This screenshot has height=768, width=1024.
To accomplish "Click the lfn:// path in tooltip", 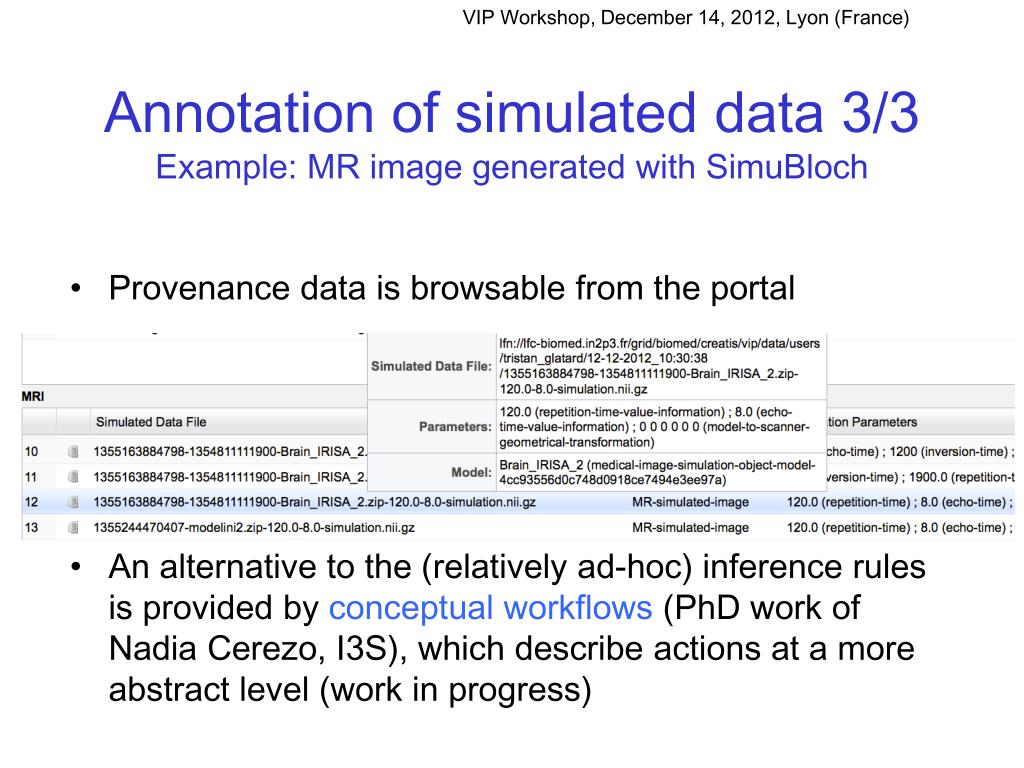I will click(x=660, y=366).
